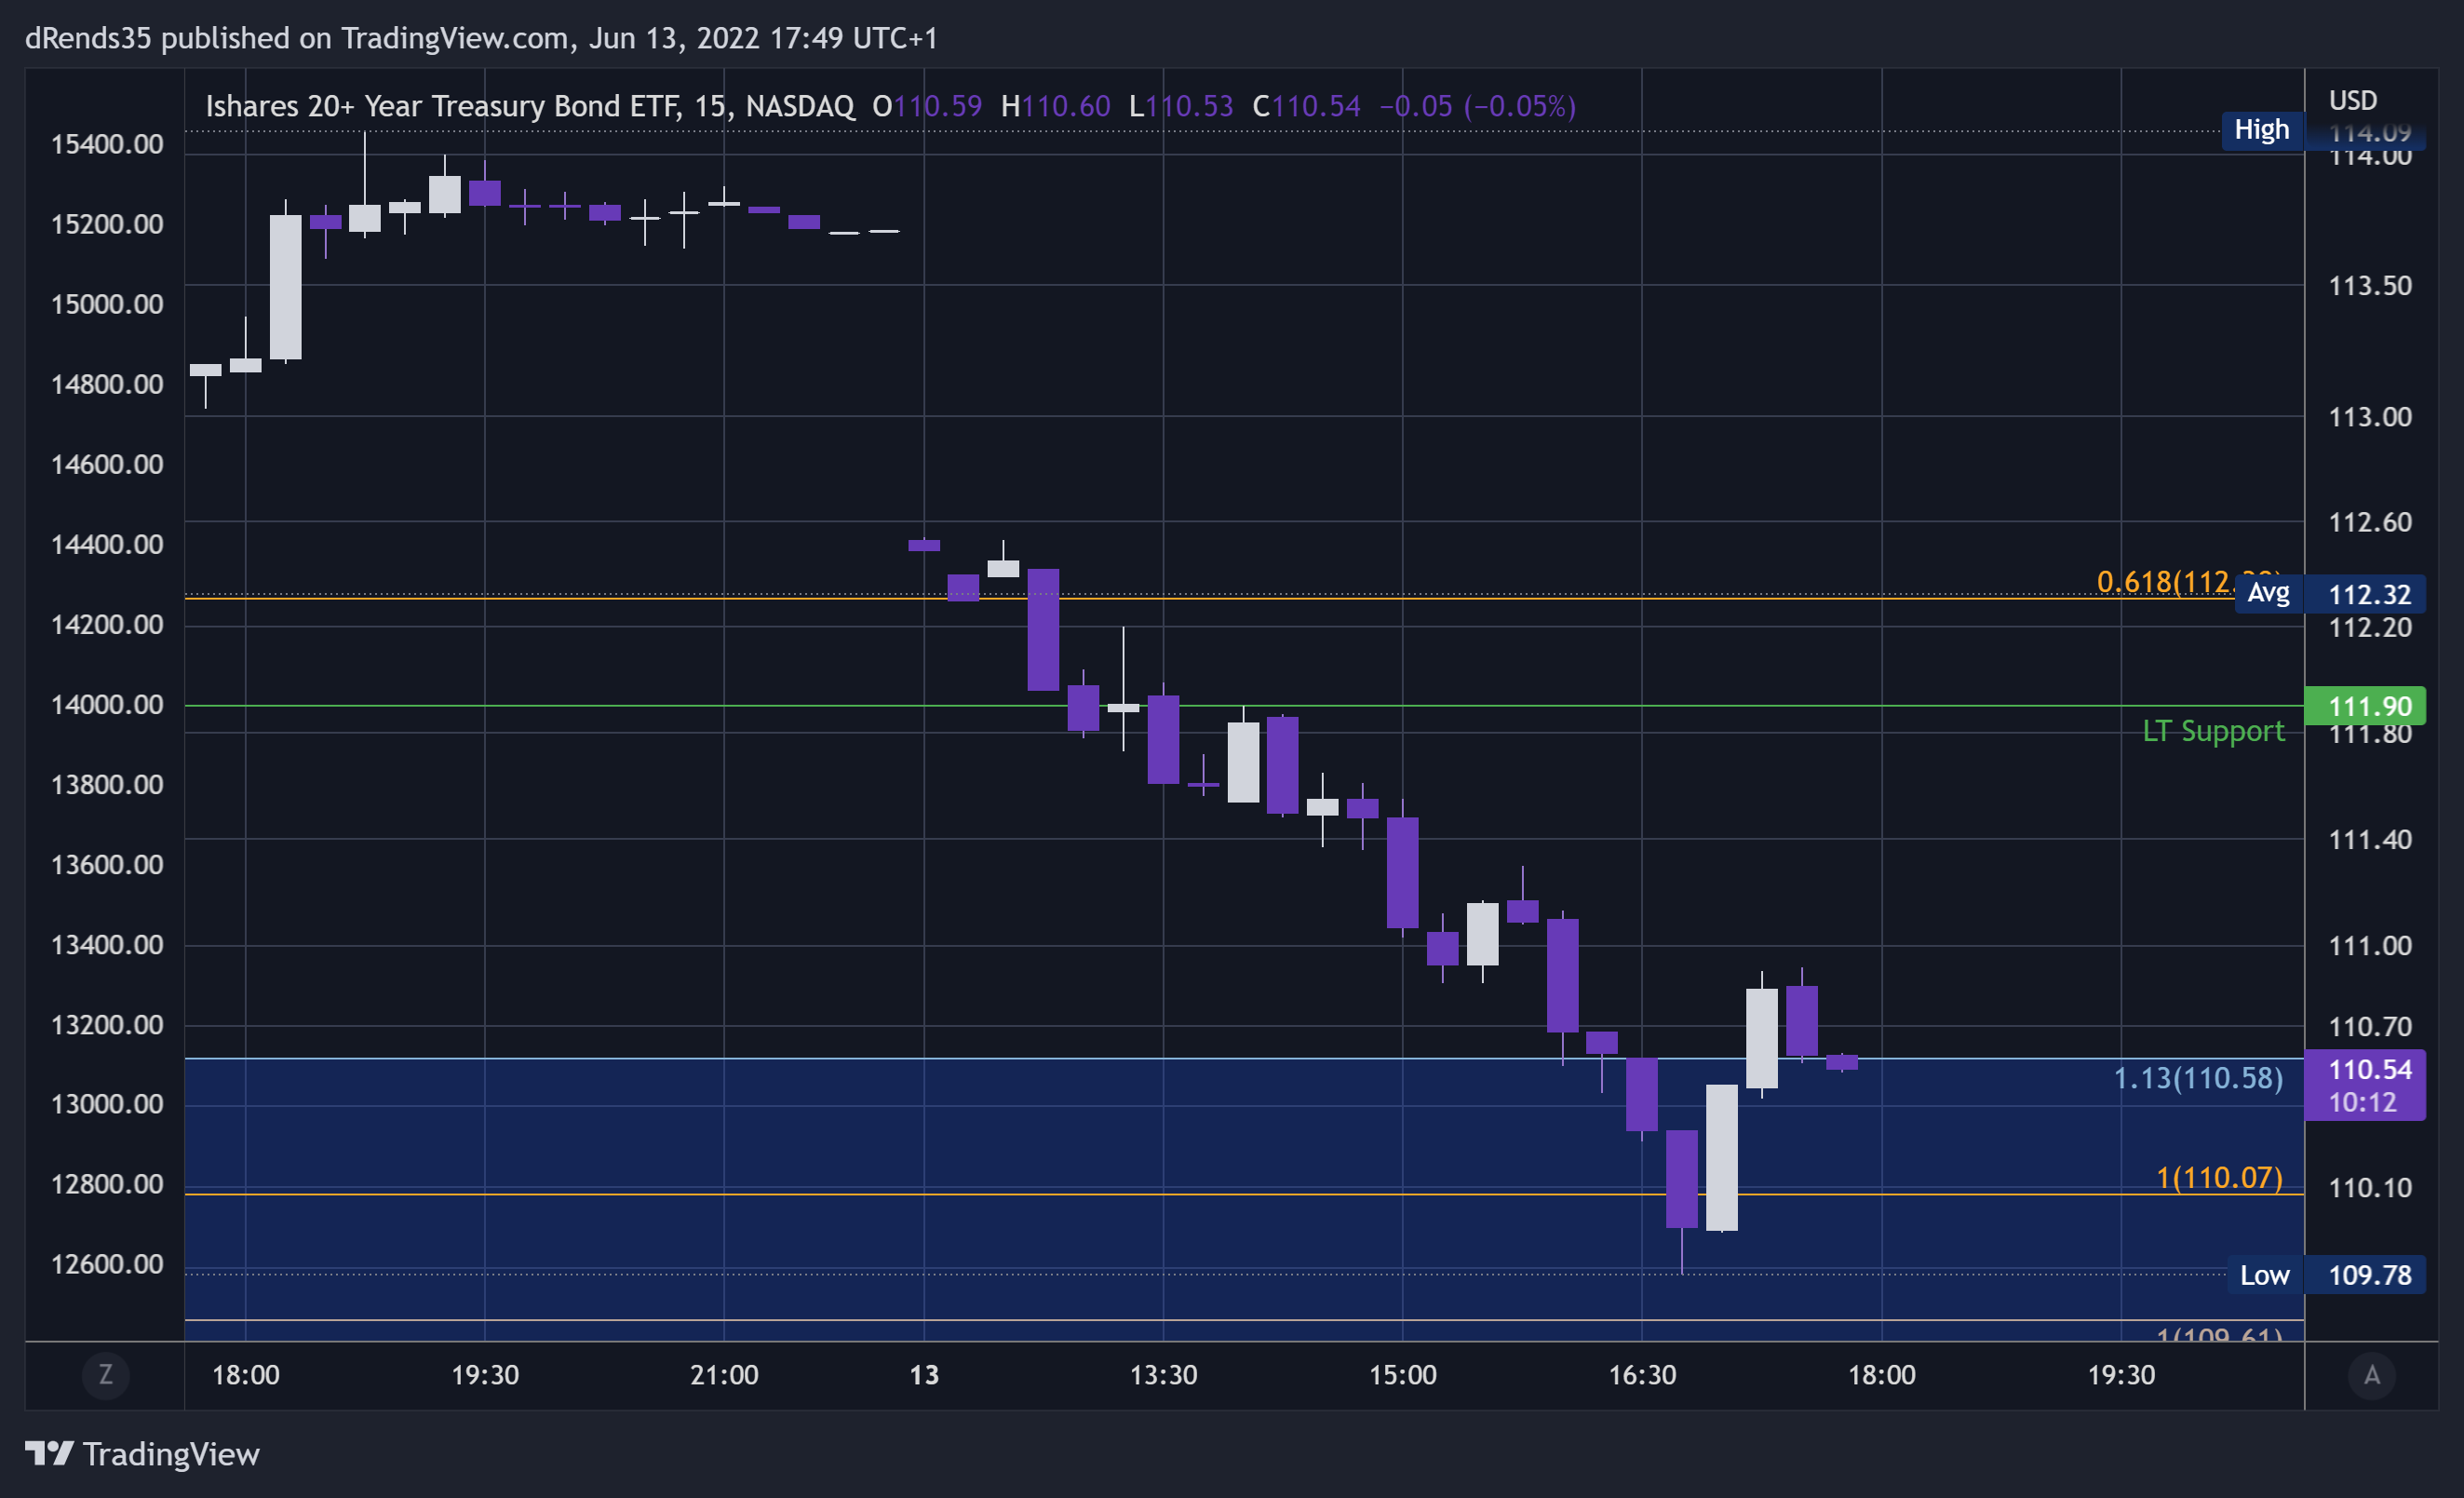
Task: Click the 14000.00 left axis label
Action: pyautogui.click(x=107, y=704)
